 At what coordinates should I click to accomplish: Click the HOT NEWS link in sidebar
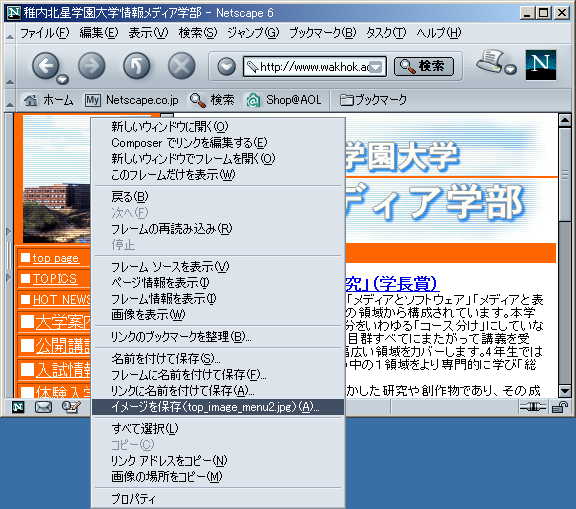pos(61,300)
